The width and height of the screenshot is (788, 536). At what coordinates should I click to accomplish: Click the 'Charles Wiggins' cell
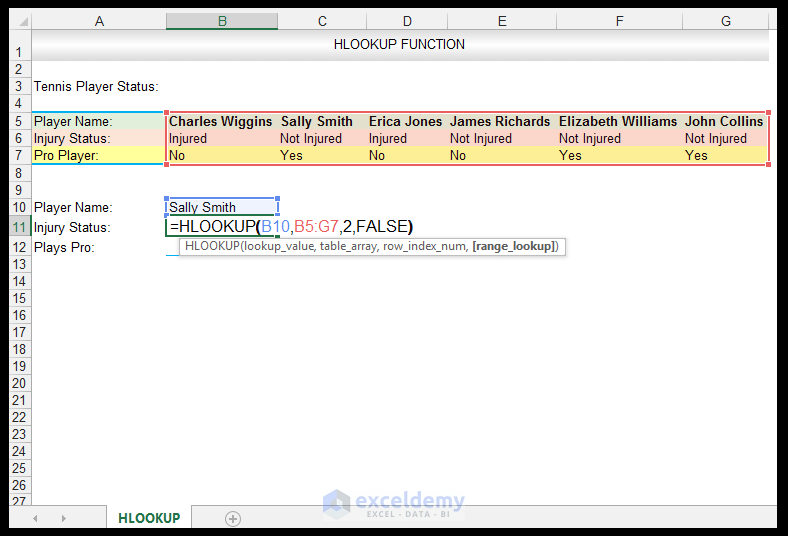[222, 121]
